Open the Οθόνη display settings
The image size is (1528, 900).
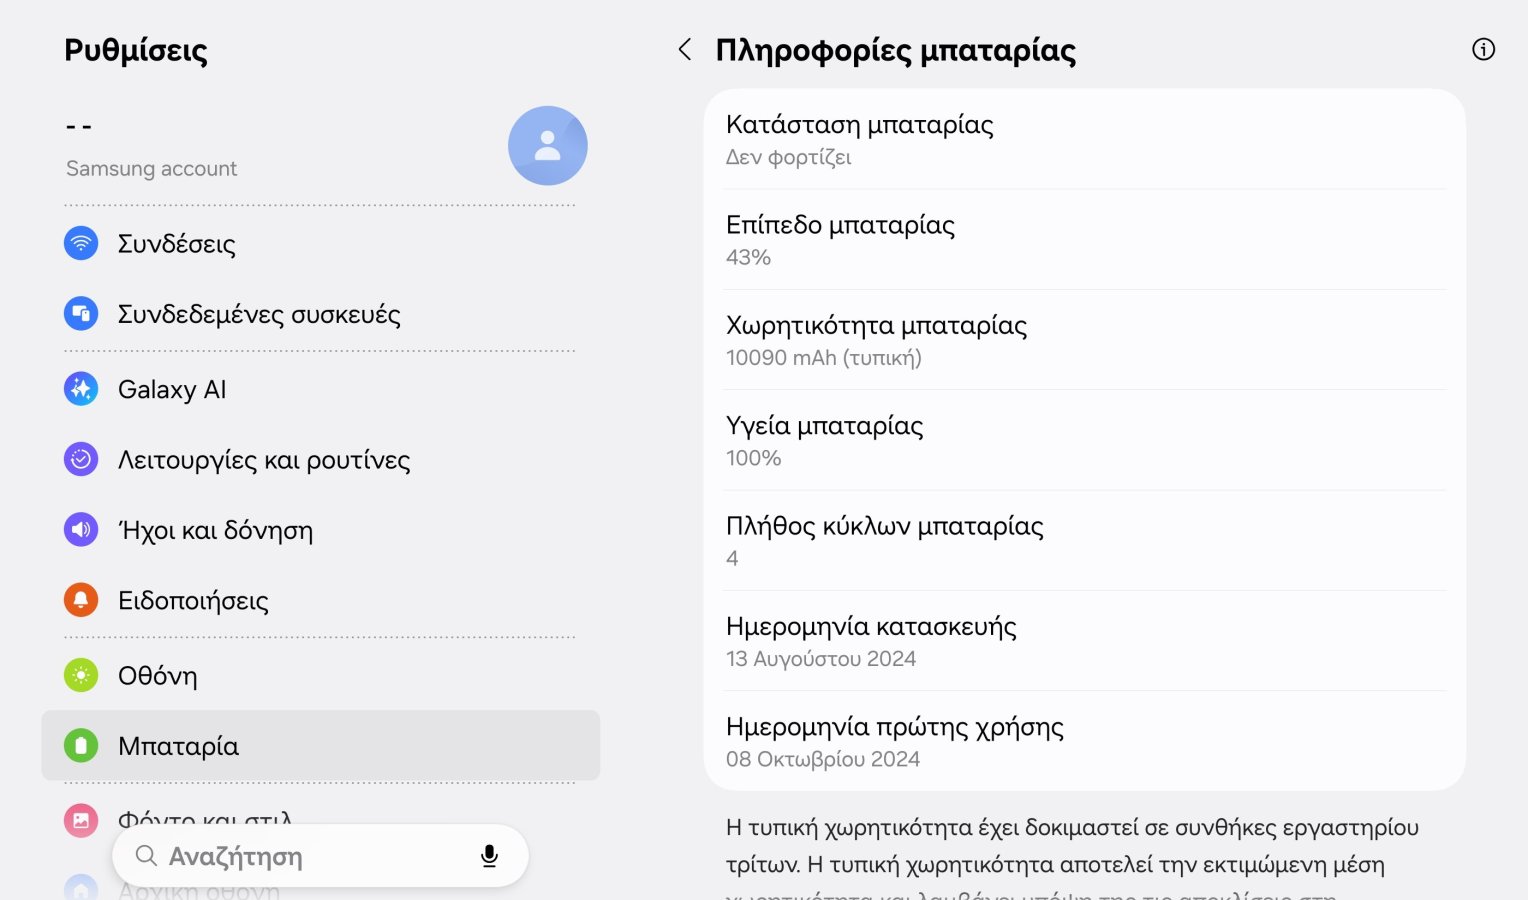[320, 675]
